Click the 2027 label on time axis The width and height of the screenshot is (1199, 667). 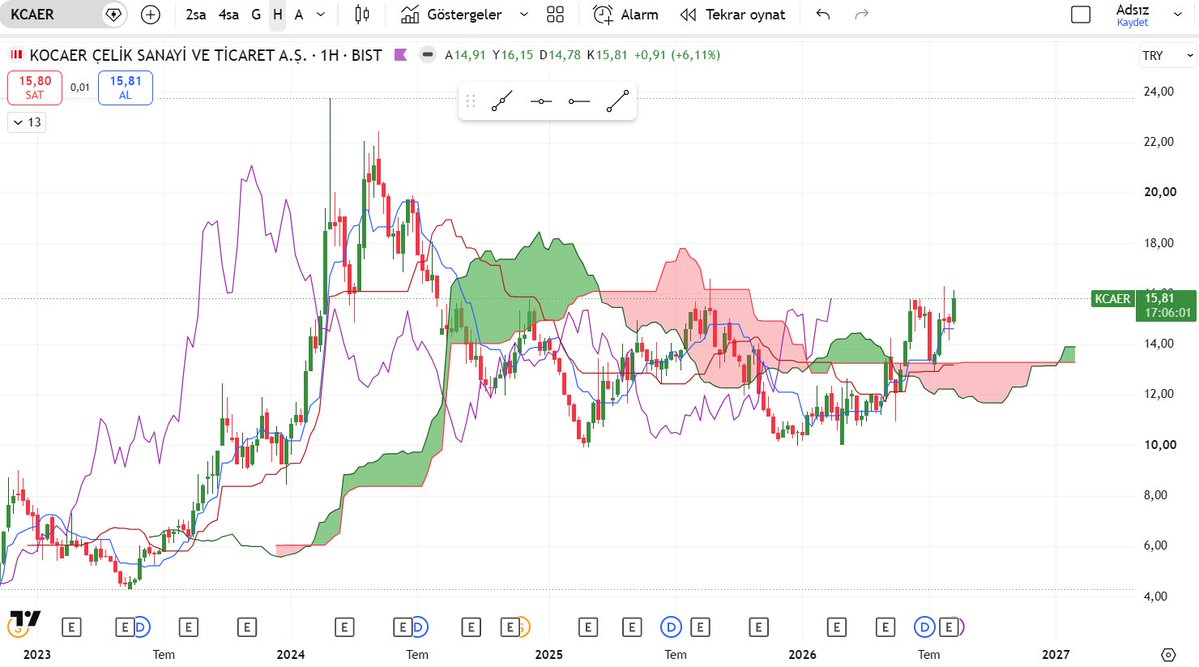1055,655
